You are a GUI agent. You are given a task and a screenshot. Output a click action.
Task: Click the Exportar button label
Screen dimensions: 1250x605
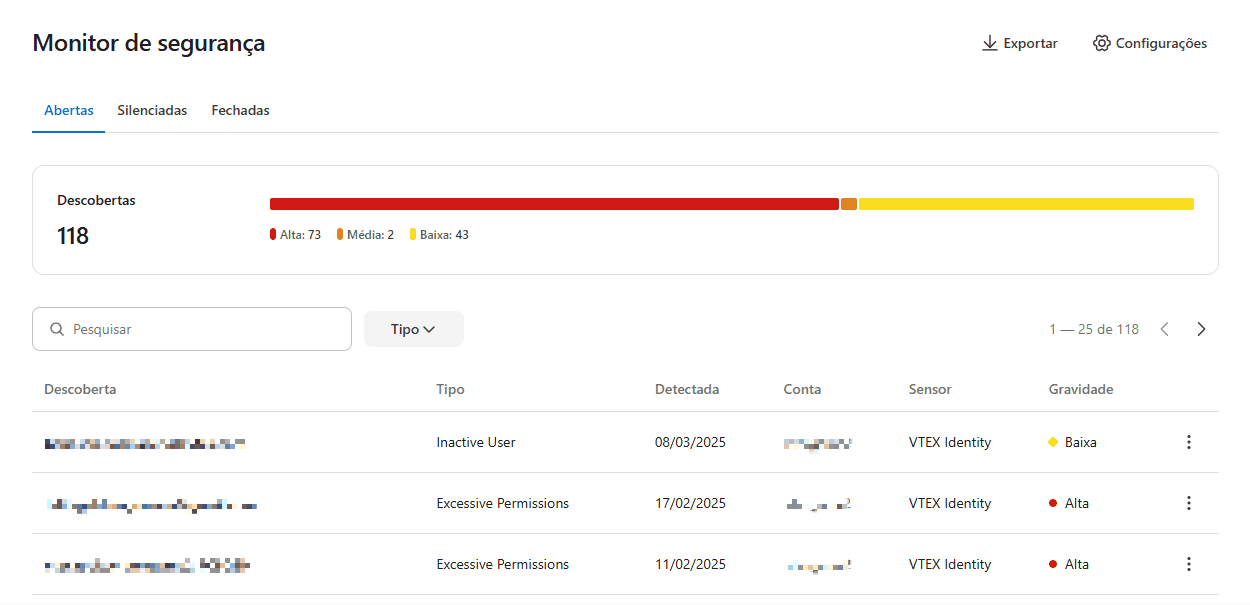point(1030,44)
